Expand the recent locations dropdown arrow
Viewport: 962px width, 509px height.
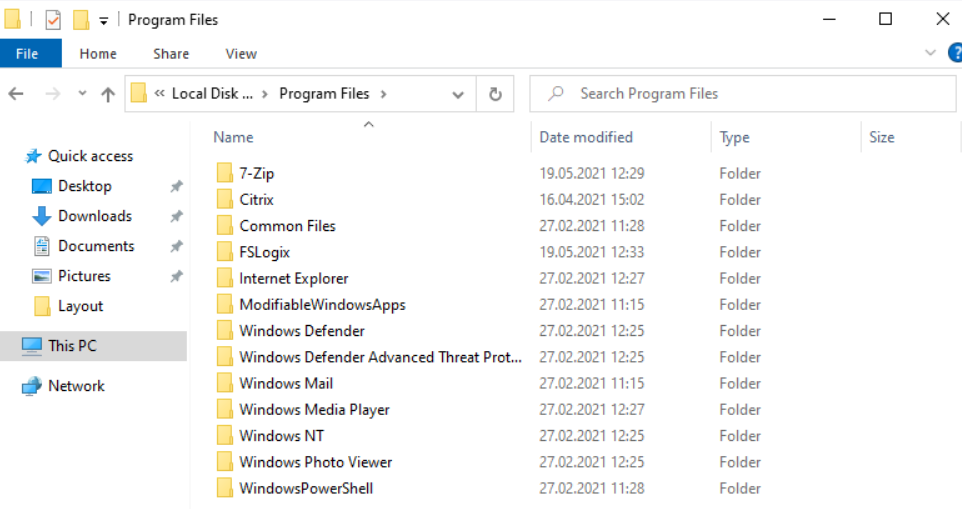pyautogui.click(x=82, y=94)
